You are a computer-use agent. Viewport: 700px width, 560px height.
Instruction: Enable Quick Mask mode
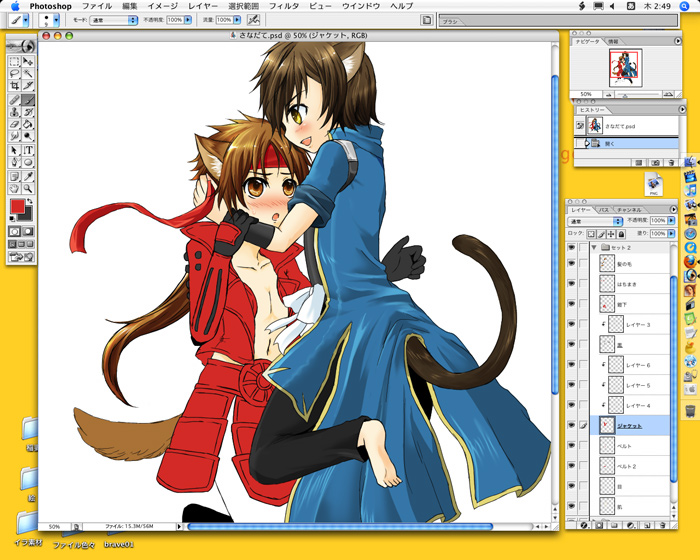(x=28, y=231)
